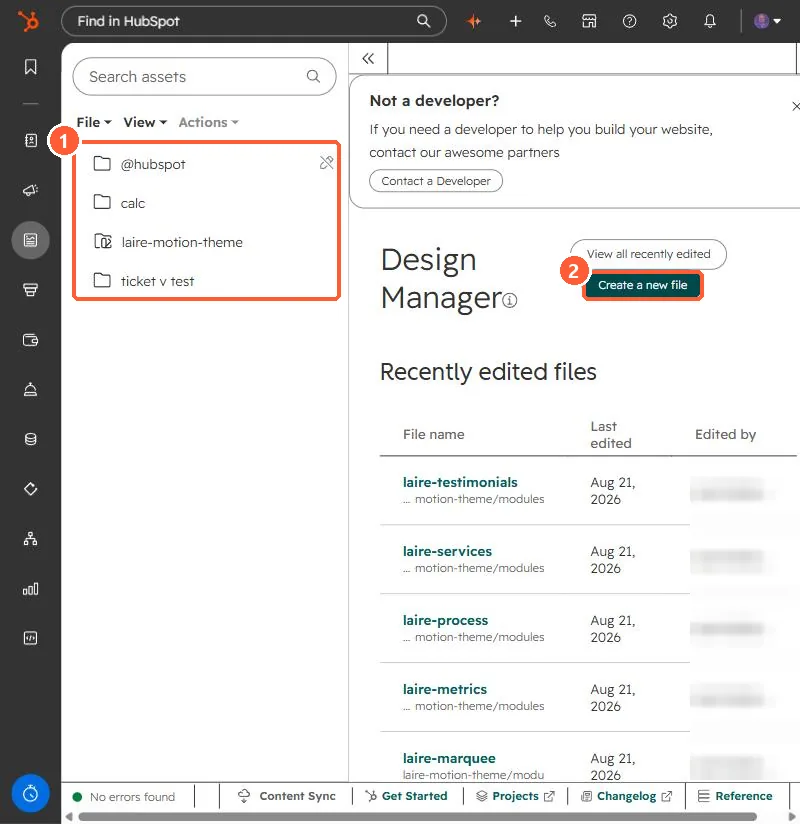The height and width of the screenshot is (824, 800).
Task: Open the Sales sidebar icon
Action: (x=30, y=290)
